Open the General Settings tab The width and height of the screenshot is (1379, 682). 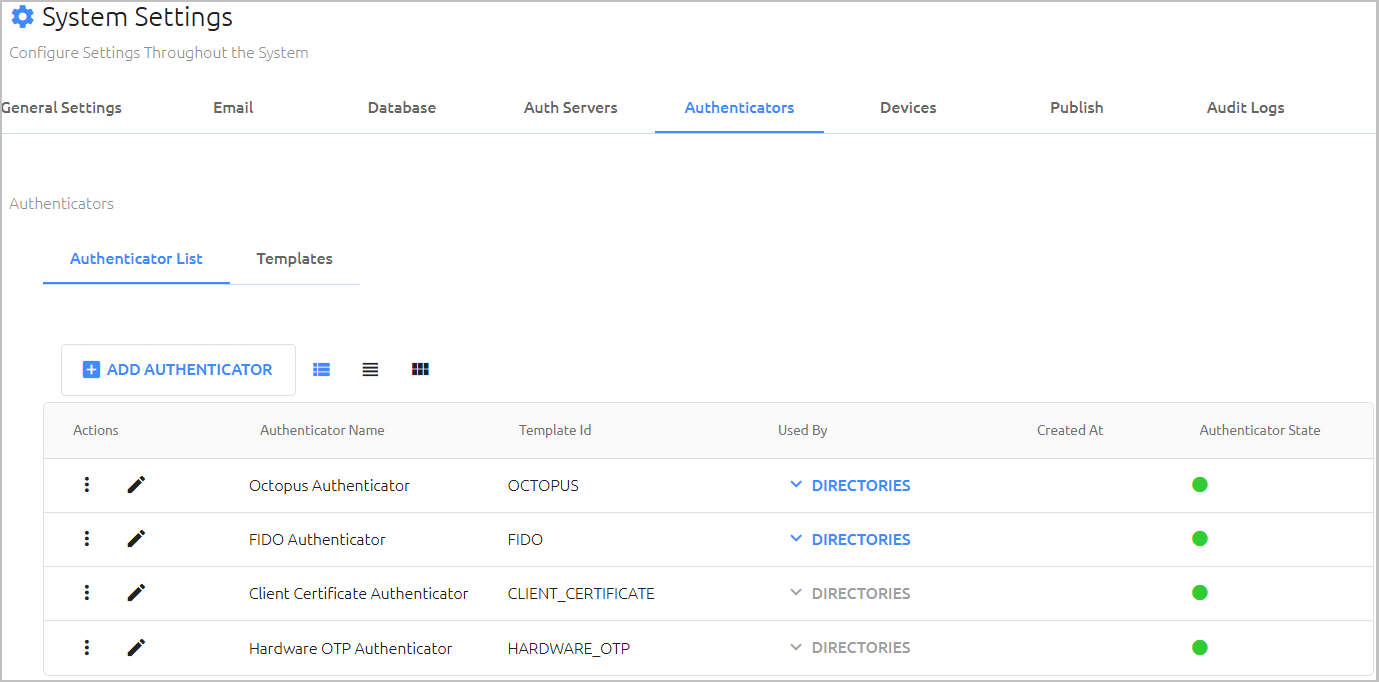coord(62,108)
